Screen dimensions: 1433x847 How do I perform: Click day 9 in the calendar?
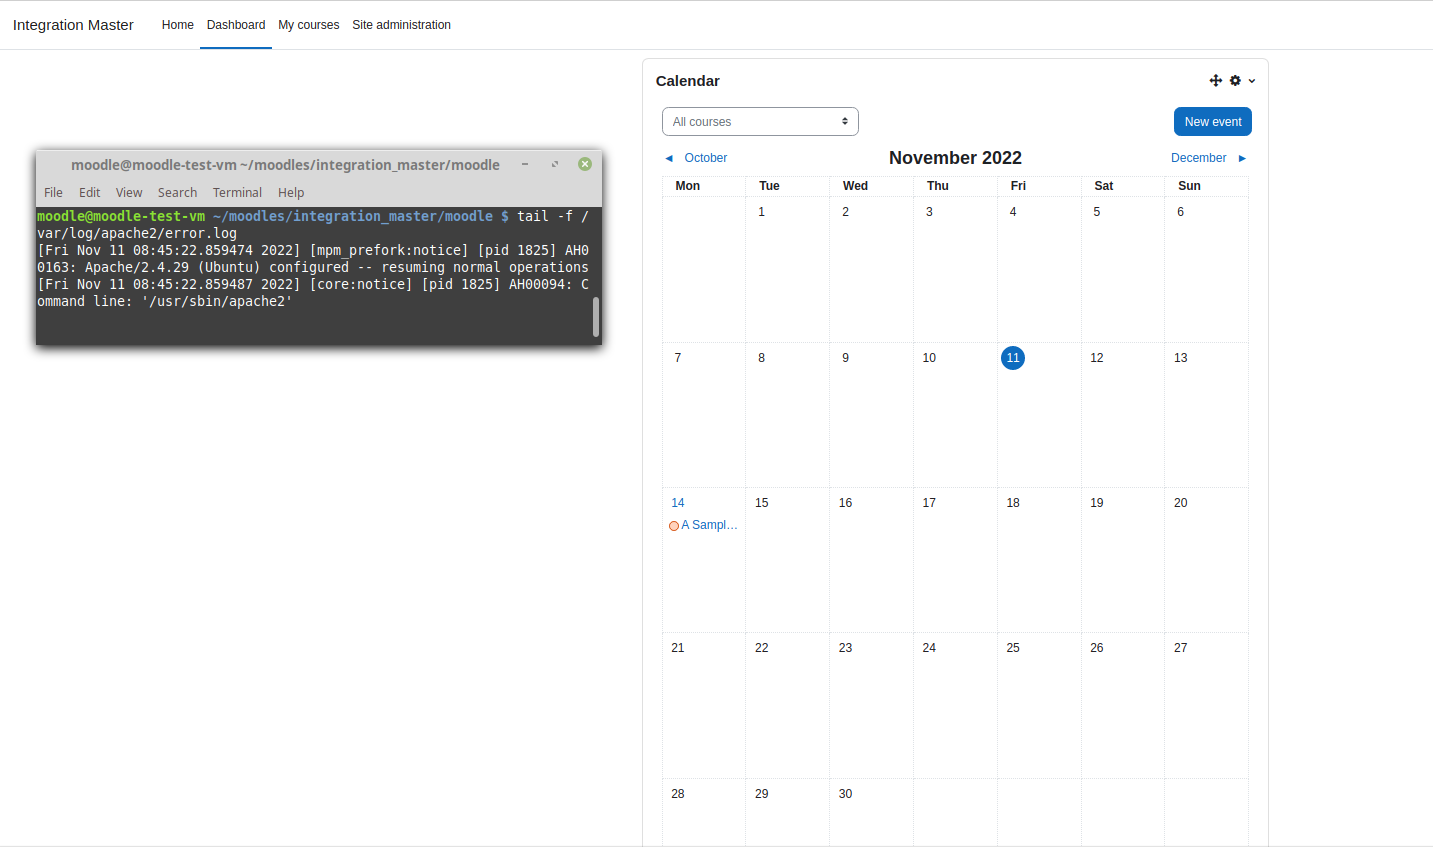pos(846,358)
